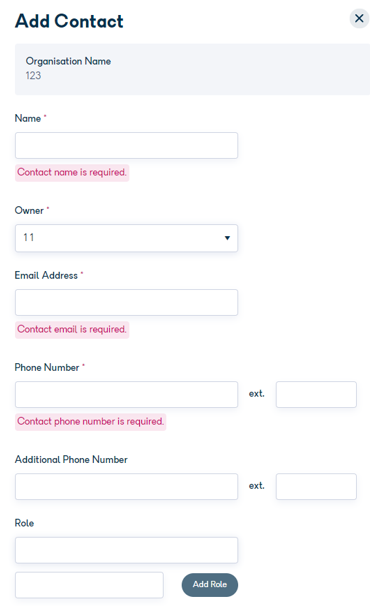Viewport: 379px width, 614px height.
Task: Click the Owner dropdown arrow
Action: click(227, 238)
